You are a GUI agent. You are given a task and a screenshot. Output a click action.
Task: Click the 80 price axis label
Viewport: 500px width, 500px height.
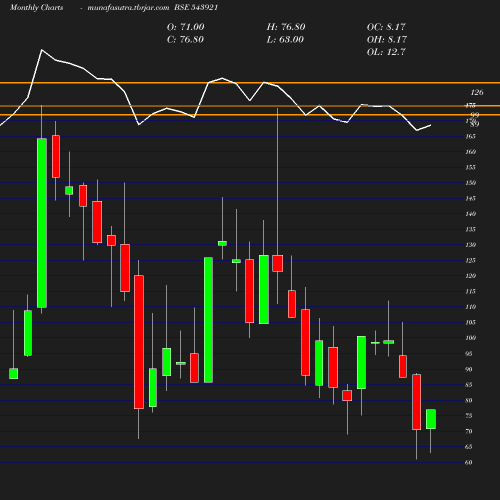pos(469,400)
